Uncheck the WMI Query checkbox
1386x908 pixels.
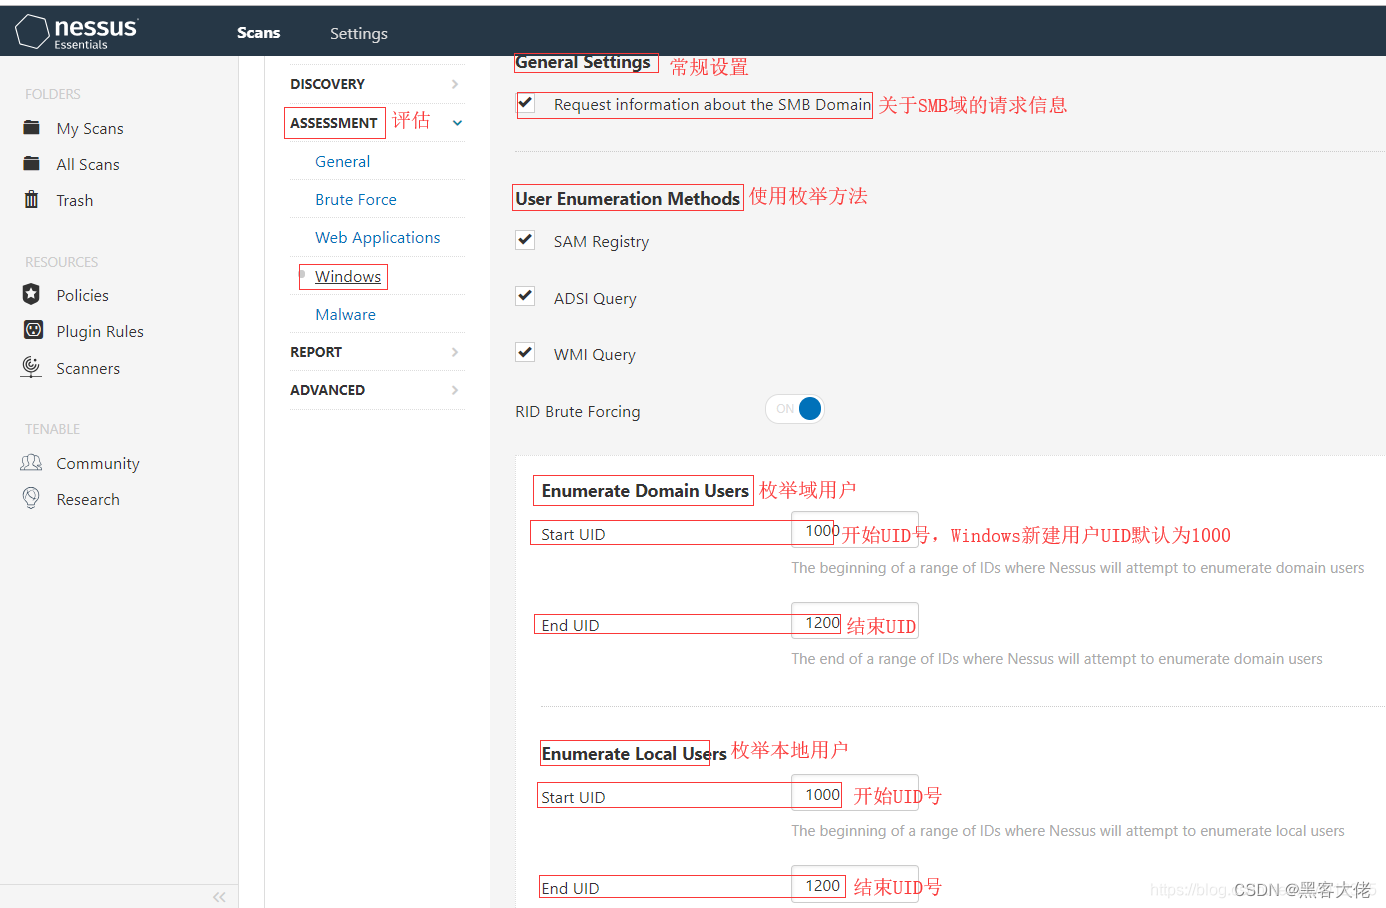pyautogui.click(x=525, y=352)
